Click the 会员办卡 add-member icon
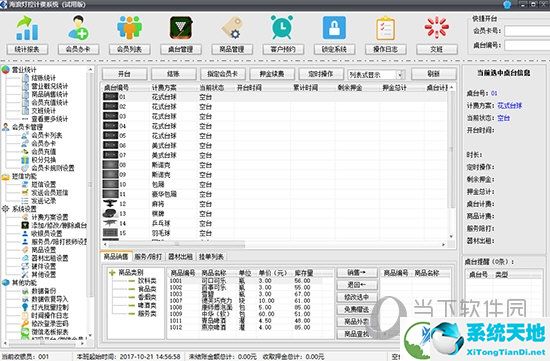550x361 pixels. click(x=78, y=28)
